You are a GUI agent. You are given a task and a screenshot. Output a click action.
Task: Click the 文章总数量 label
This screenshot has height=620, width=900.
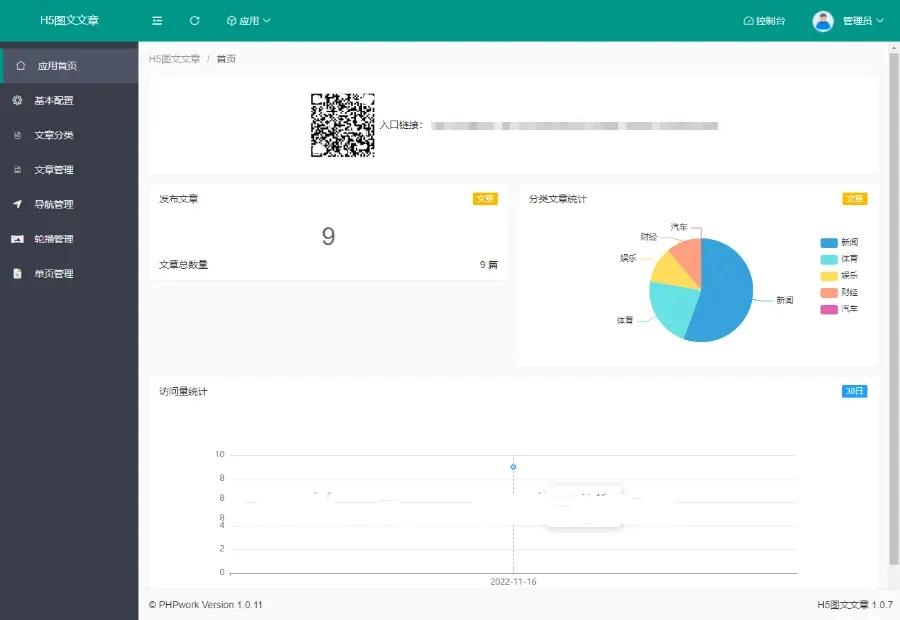(x=183, y=265)
